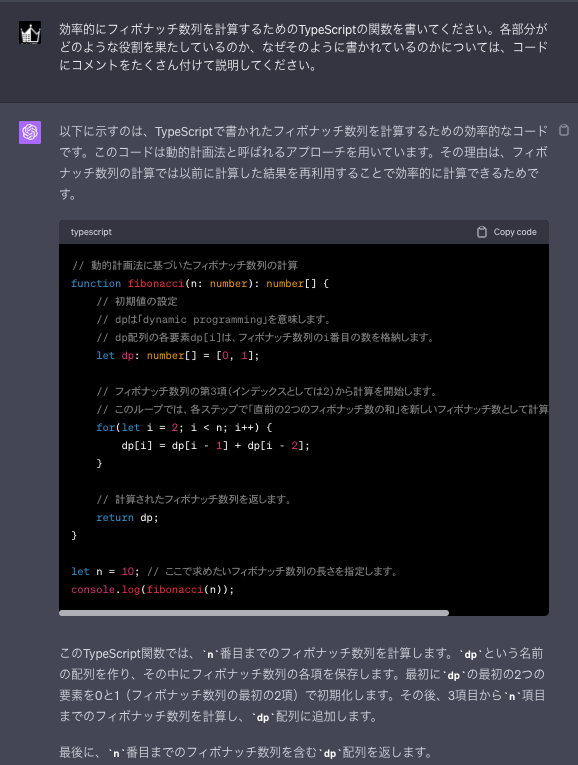This screenshot has height=765, width=578.
Task: Click the 'console.log(fibonacci(n));' line
Action: coord(153,589)
